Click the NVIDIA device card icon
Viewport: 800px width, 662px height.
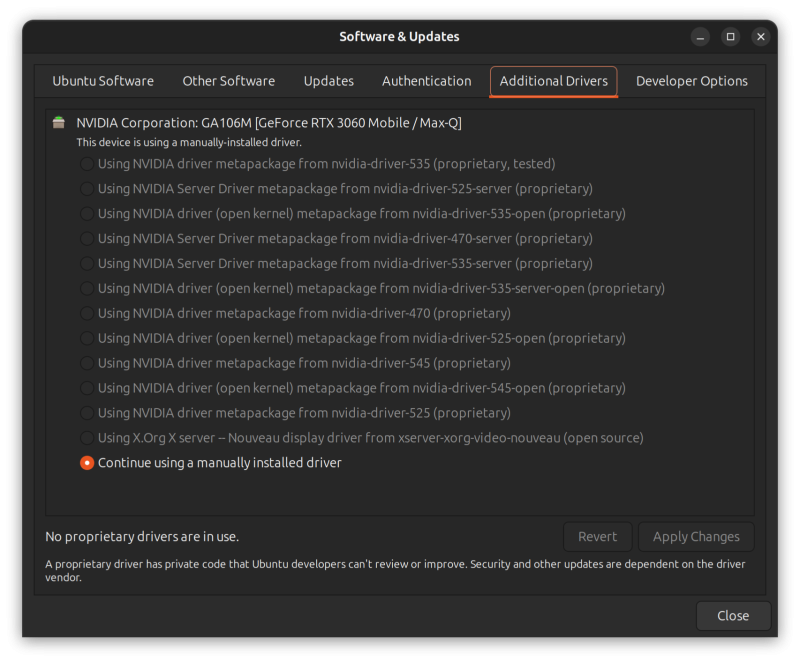[59, 122]
